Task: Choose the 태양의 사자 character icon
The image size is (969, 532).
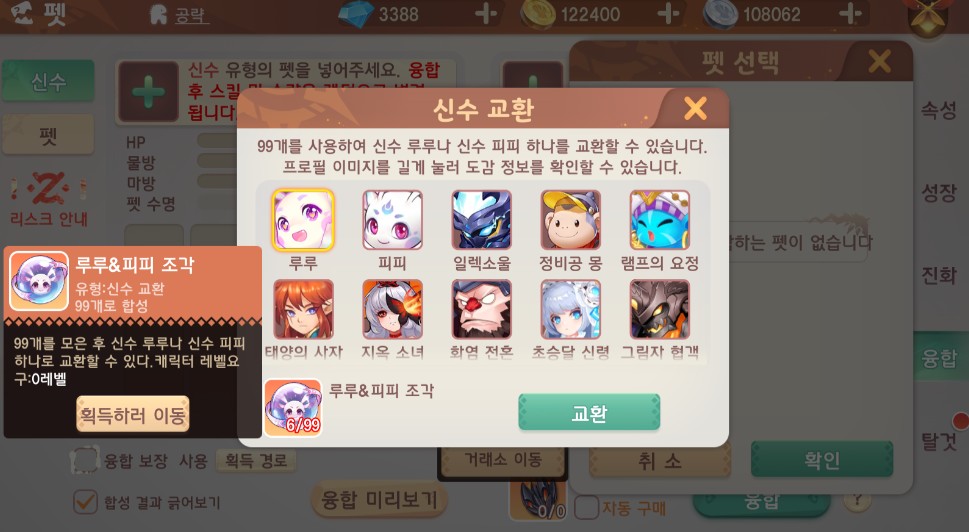Action: (x=303, y=309)
